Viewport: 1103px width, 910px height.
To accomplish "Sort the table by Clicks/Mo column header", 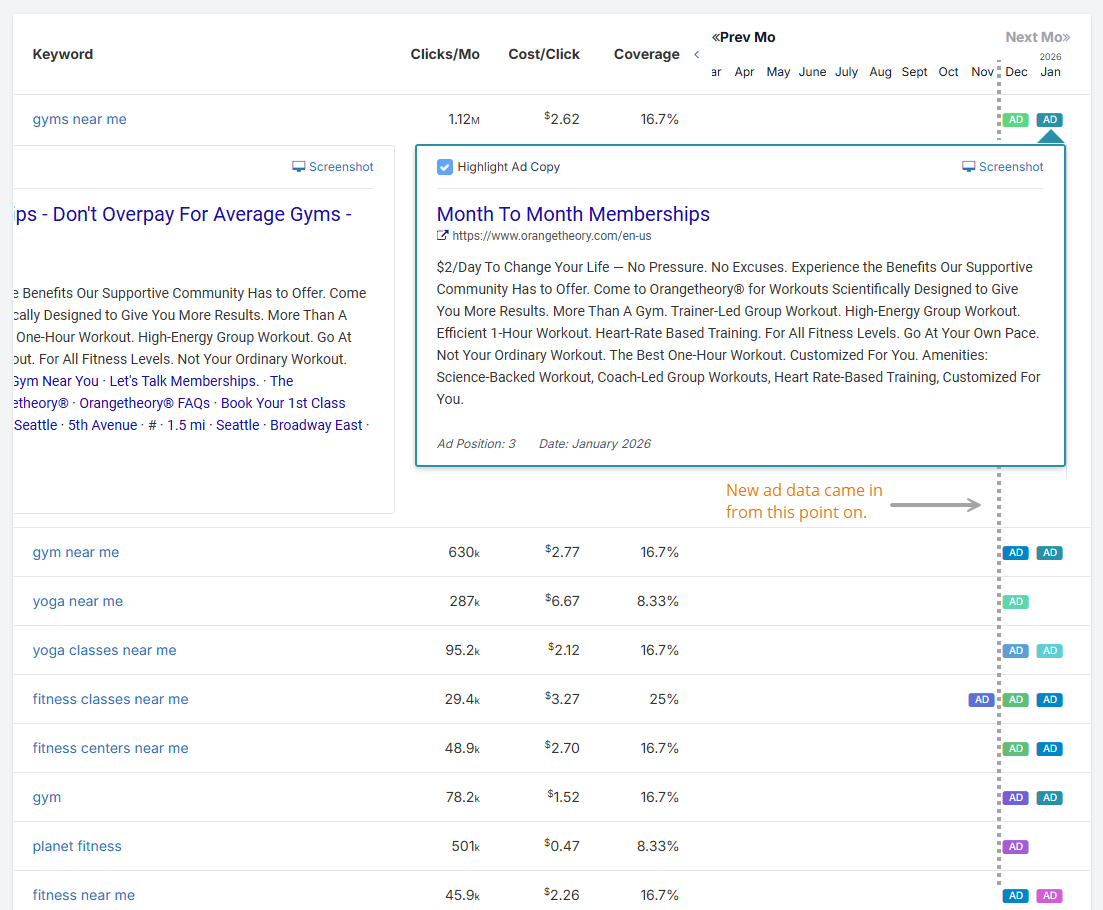I will click(445, 54).
